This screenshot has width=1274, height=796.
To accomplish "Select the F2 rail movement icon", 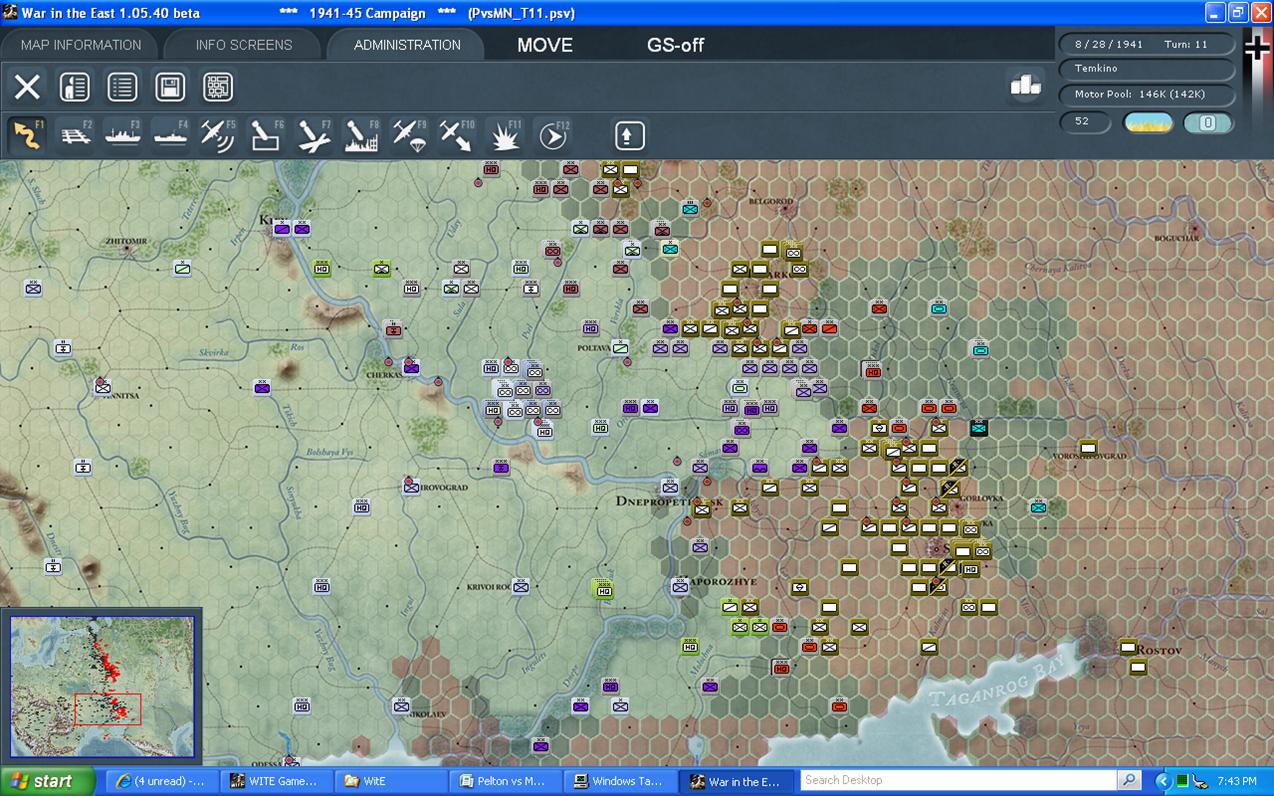I will [75, 135].
